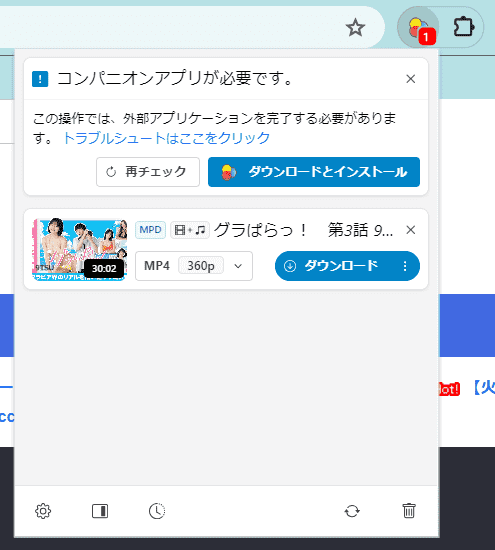
Task: Expand the MP4 360p format dropdown
Action: click(x=194, y=266)
